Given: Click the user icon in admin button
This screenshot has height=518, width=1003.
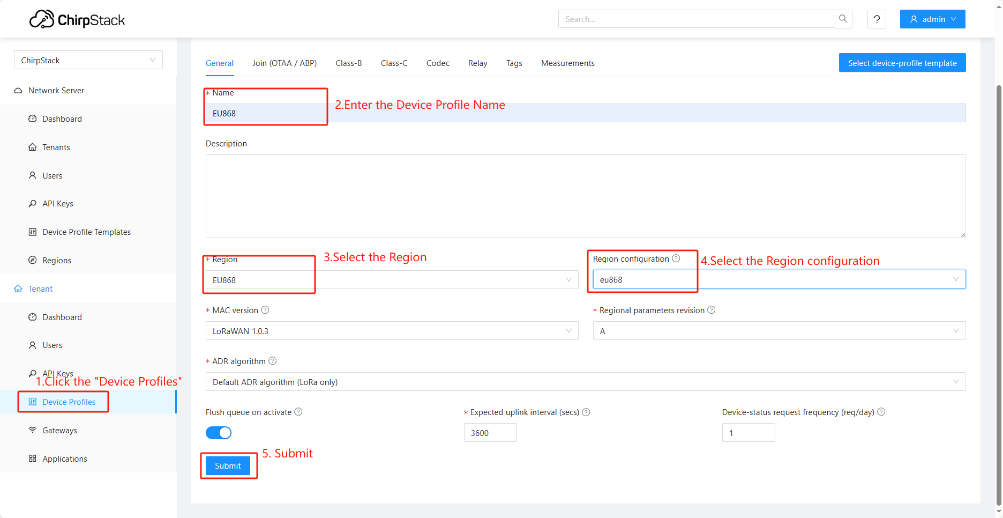Looking at the screenshot, I should [913, 19].
